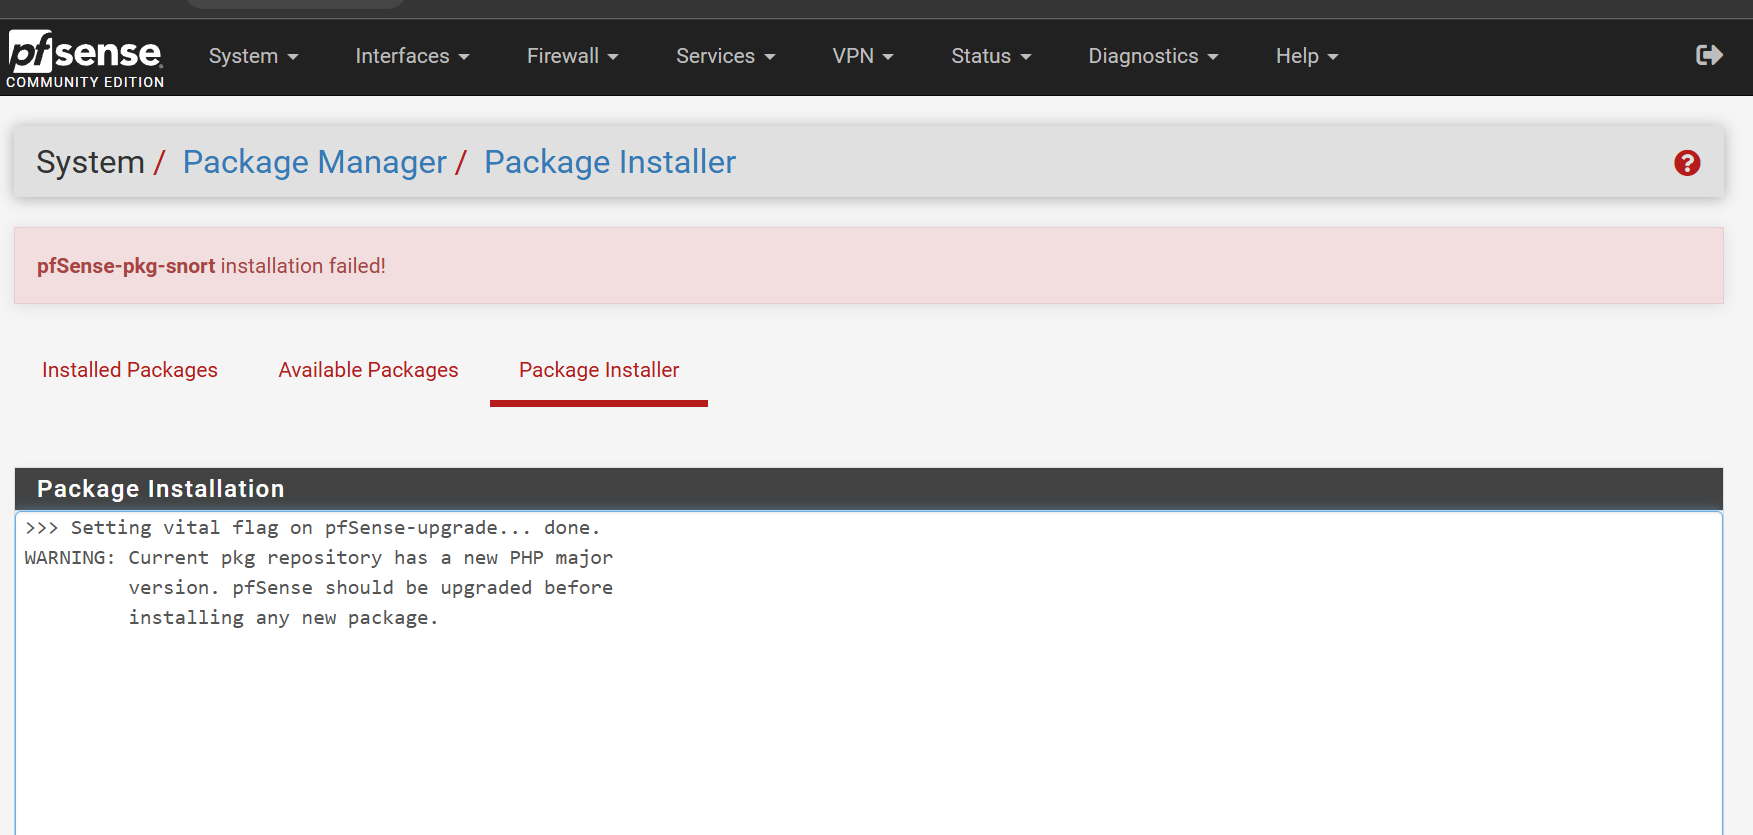Click the 'System' breadcrumb text
The image size is (1753, 835).
(x=90, y=162)
